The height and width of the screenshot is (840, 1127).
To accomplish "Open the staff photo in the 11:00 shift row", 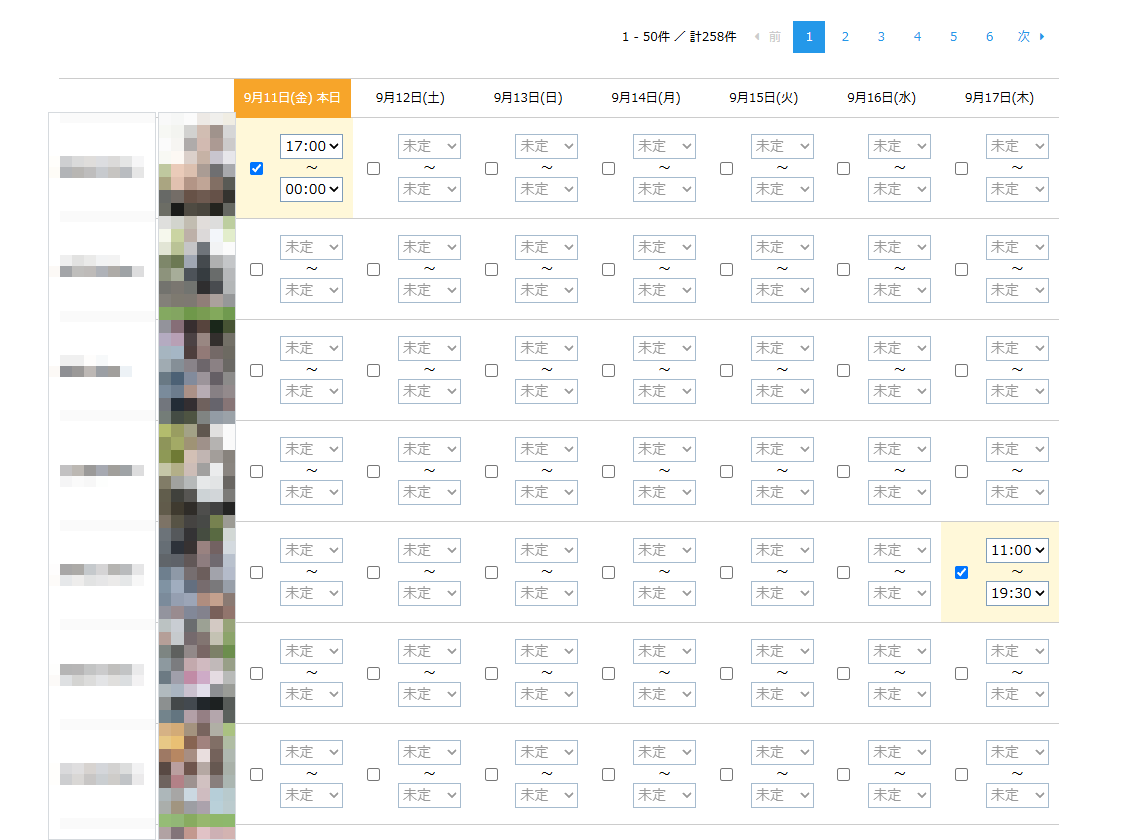I will 197,569.
